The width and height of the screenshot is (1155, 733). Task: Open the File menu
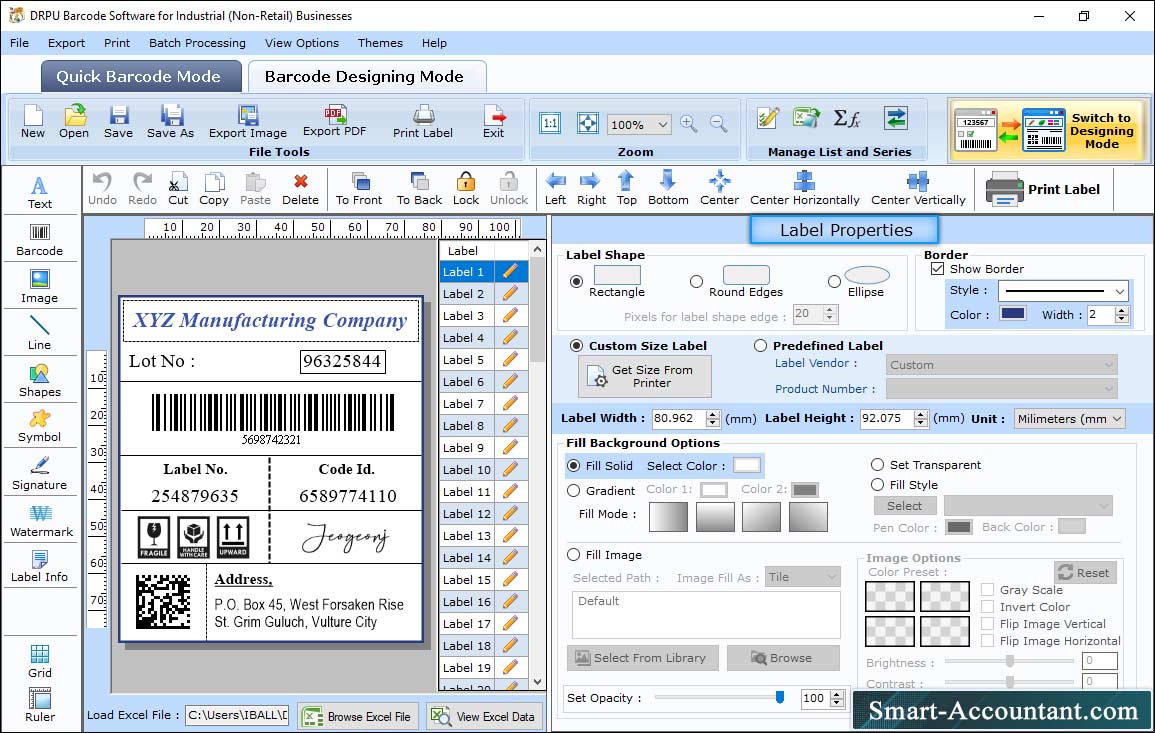click(x=19, y=43)
